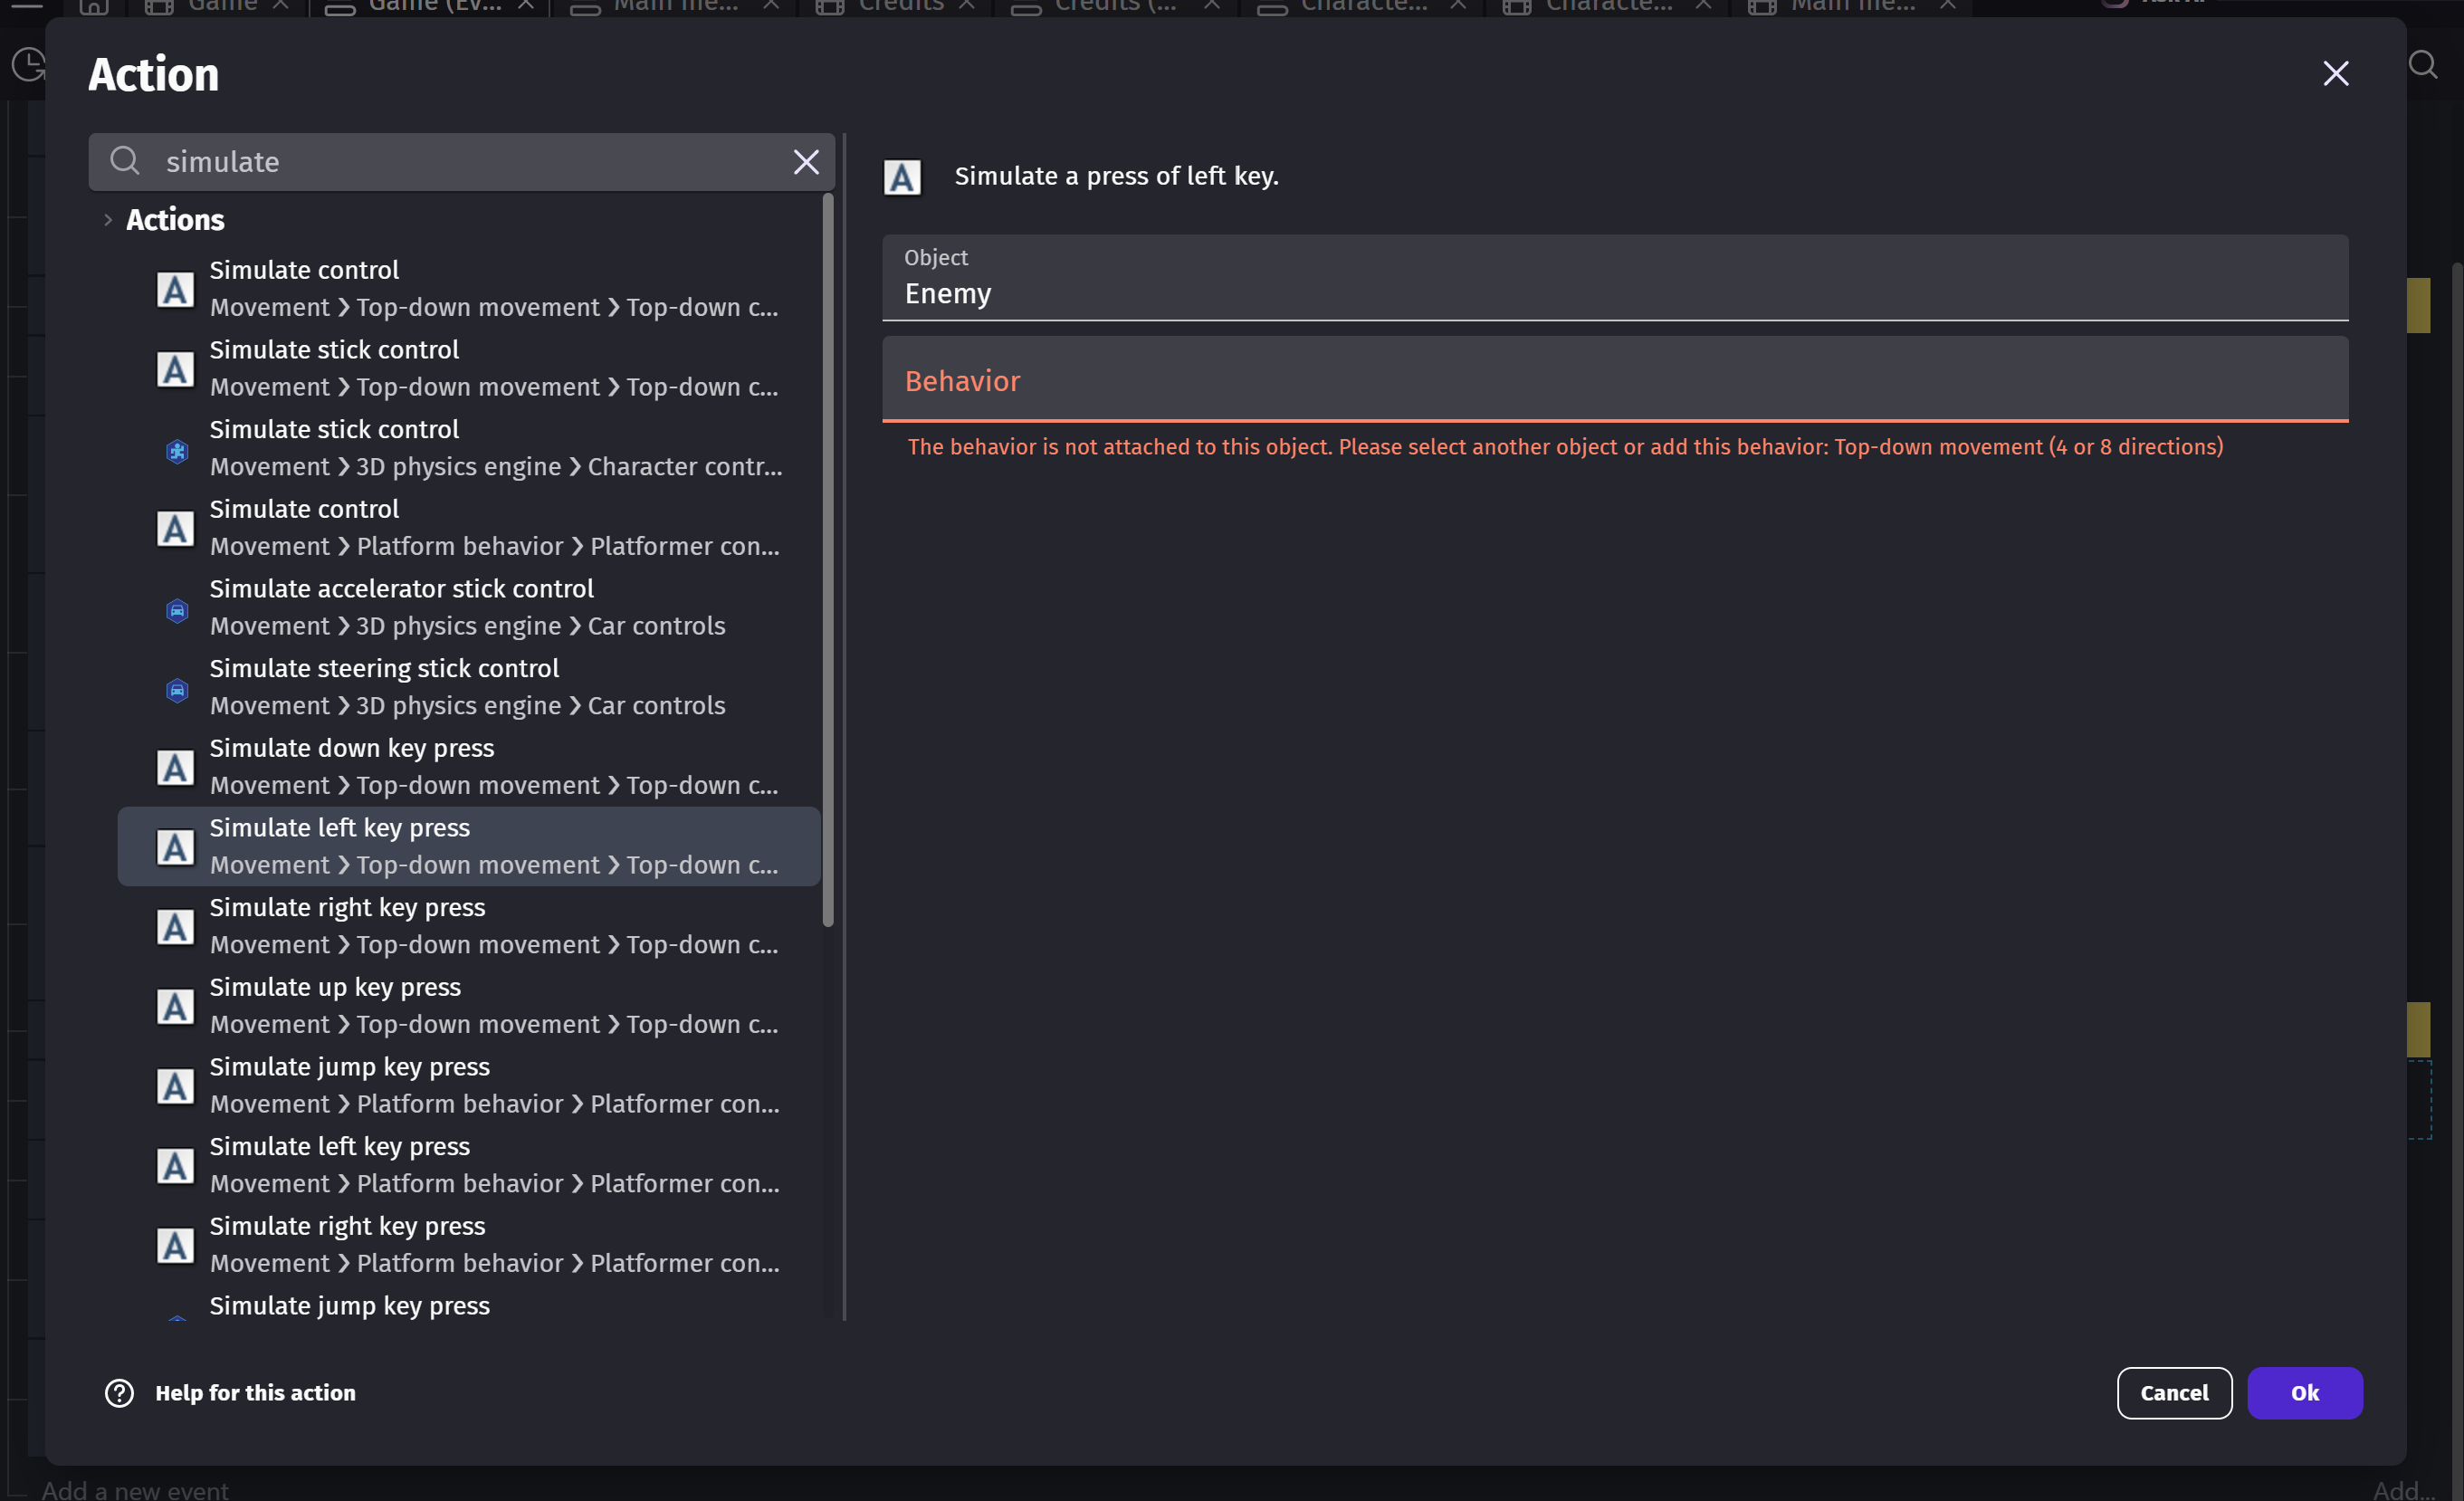Click icon beside Simulate accelerator stick control
This screenshot has width=2464, height=1501.
pos(177,610)
